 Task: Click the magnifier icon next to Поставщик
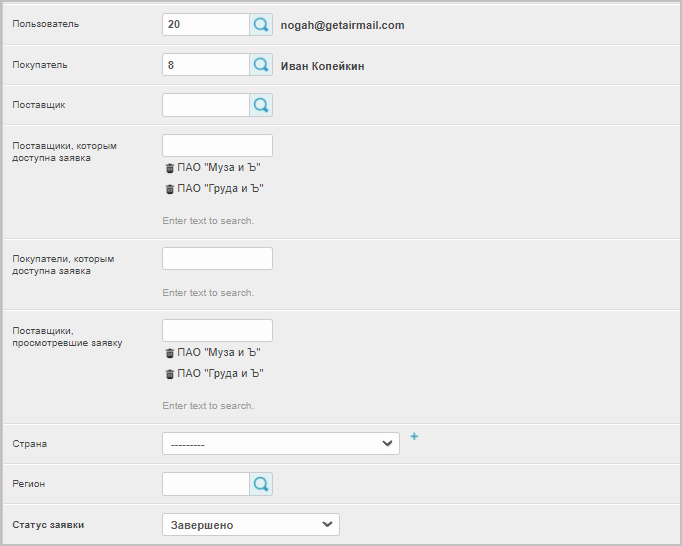pyautogui.click(x=261, y=105)
